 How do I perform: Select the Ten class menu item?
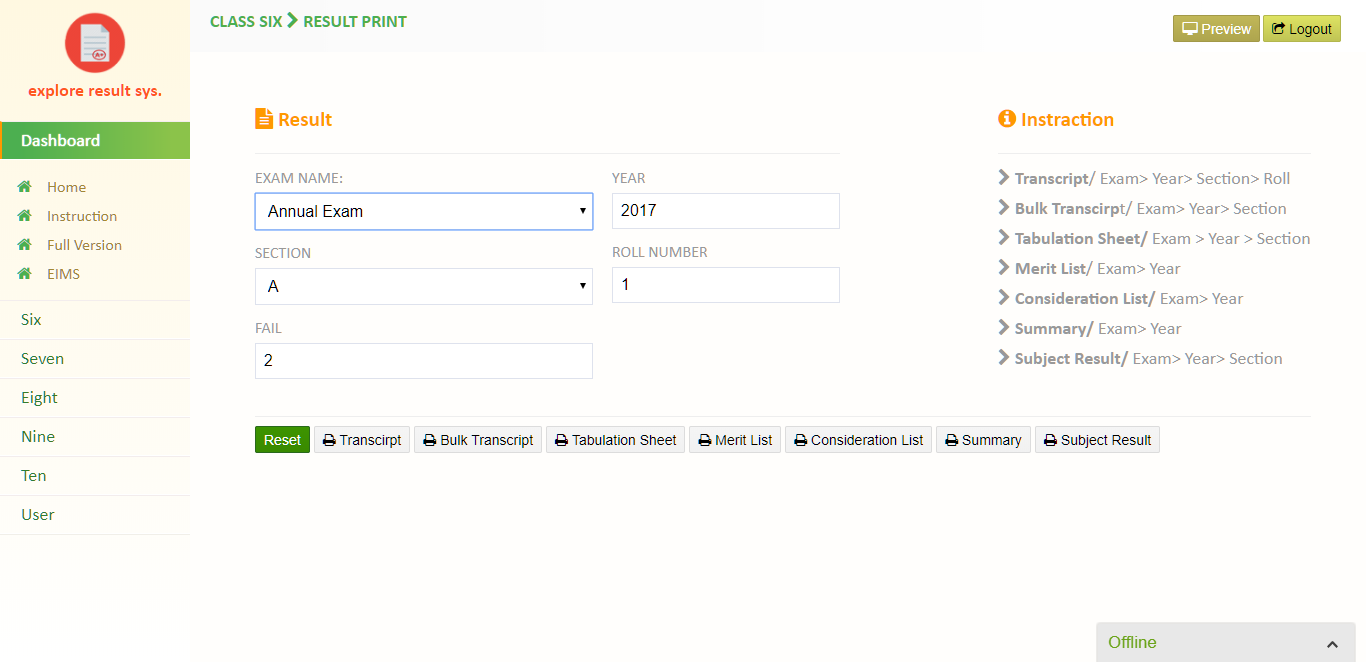tap(34, 476)
